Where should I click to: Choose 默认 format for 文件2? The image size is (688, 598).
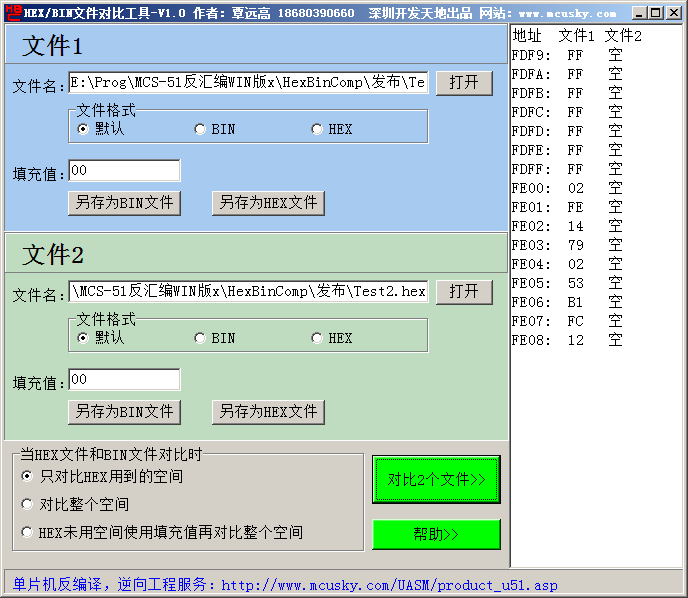(x=83, y=339)
